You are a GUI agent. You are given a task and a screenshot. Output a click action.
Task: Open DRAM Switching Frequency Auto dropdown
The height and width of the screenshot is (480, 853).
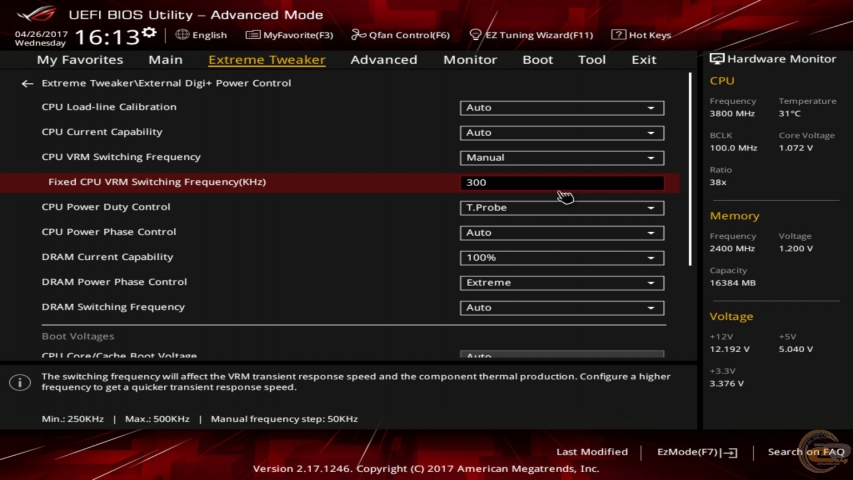561,308
